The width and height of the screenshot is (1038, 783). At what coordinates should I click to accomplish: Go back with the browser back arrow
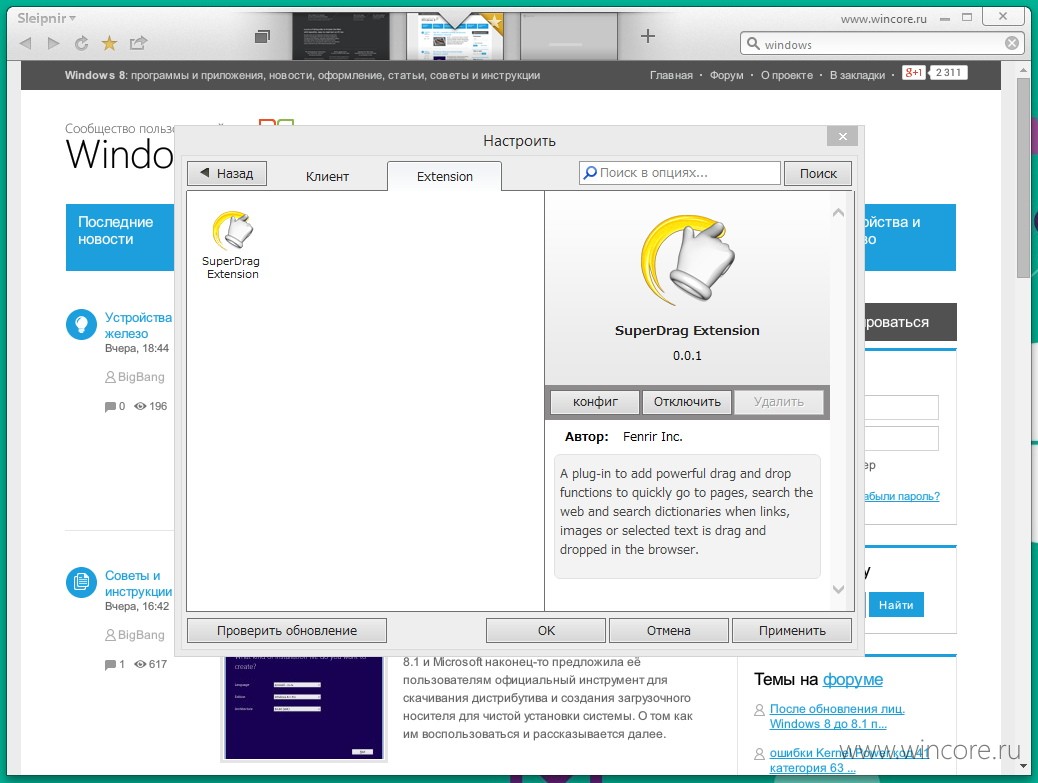pos(26,44)
